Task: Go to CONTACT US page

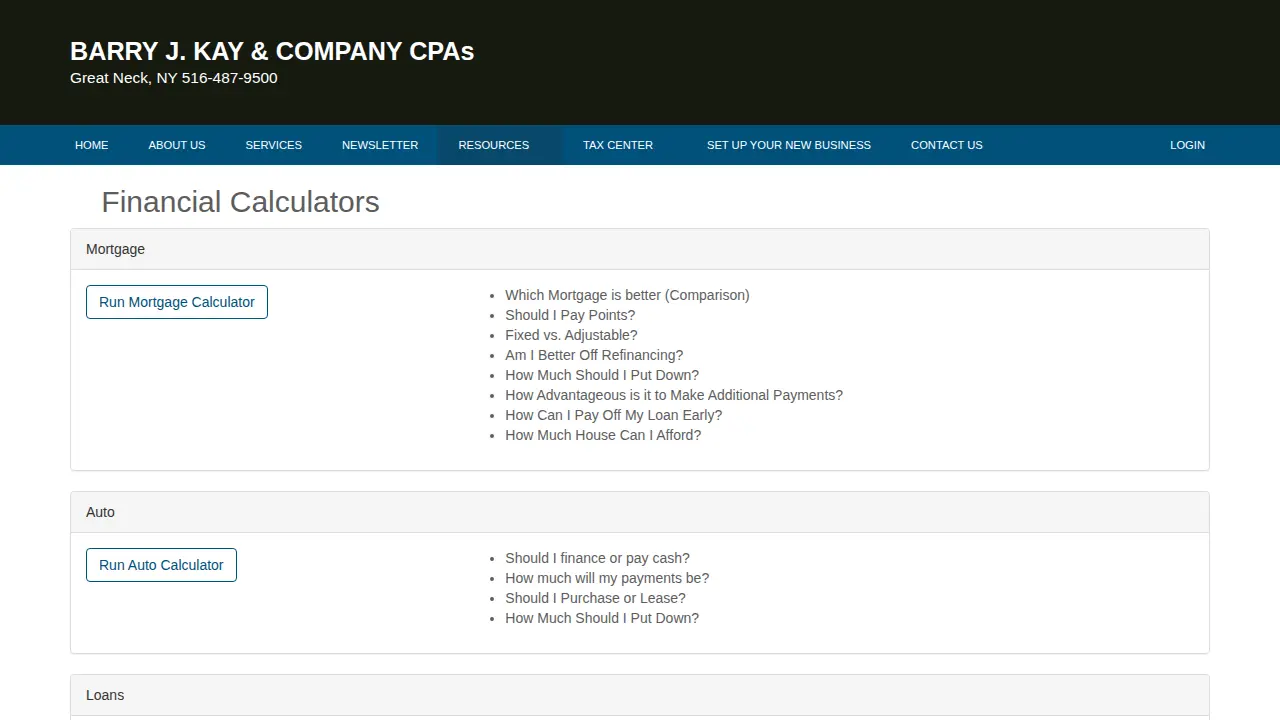Action: pos(947,145)
